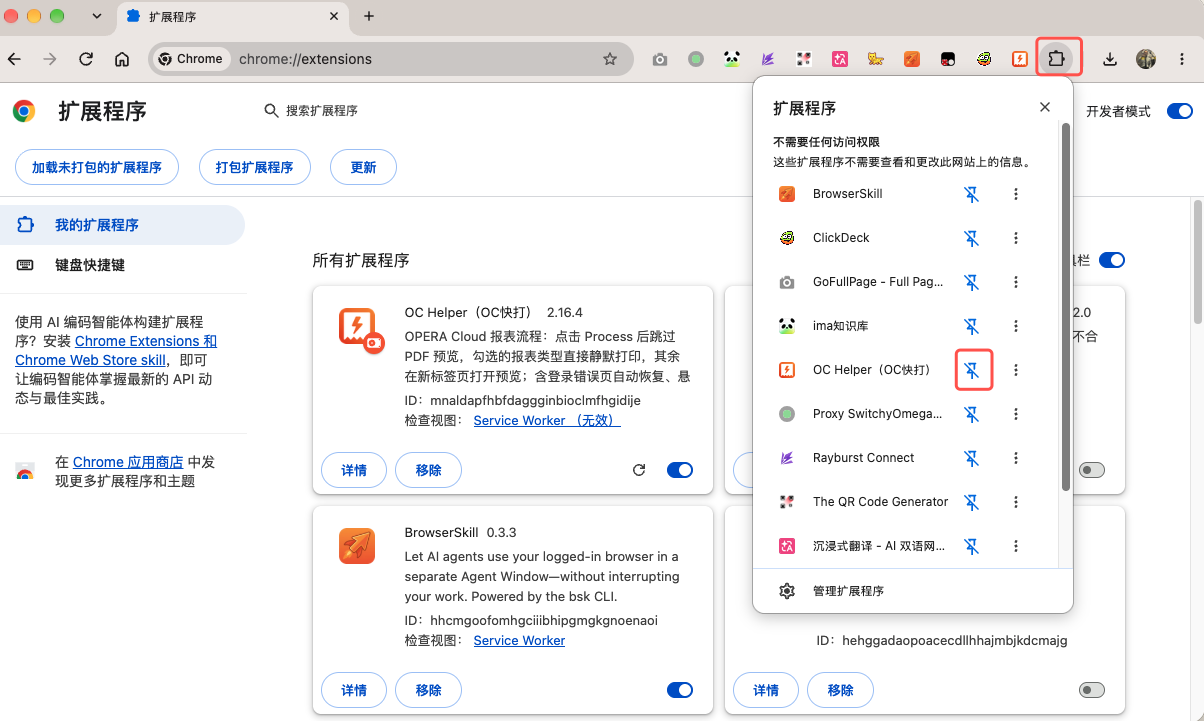
Task: Switch to the 扩展程序 browser tab
Action: (x=233, y=17)
